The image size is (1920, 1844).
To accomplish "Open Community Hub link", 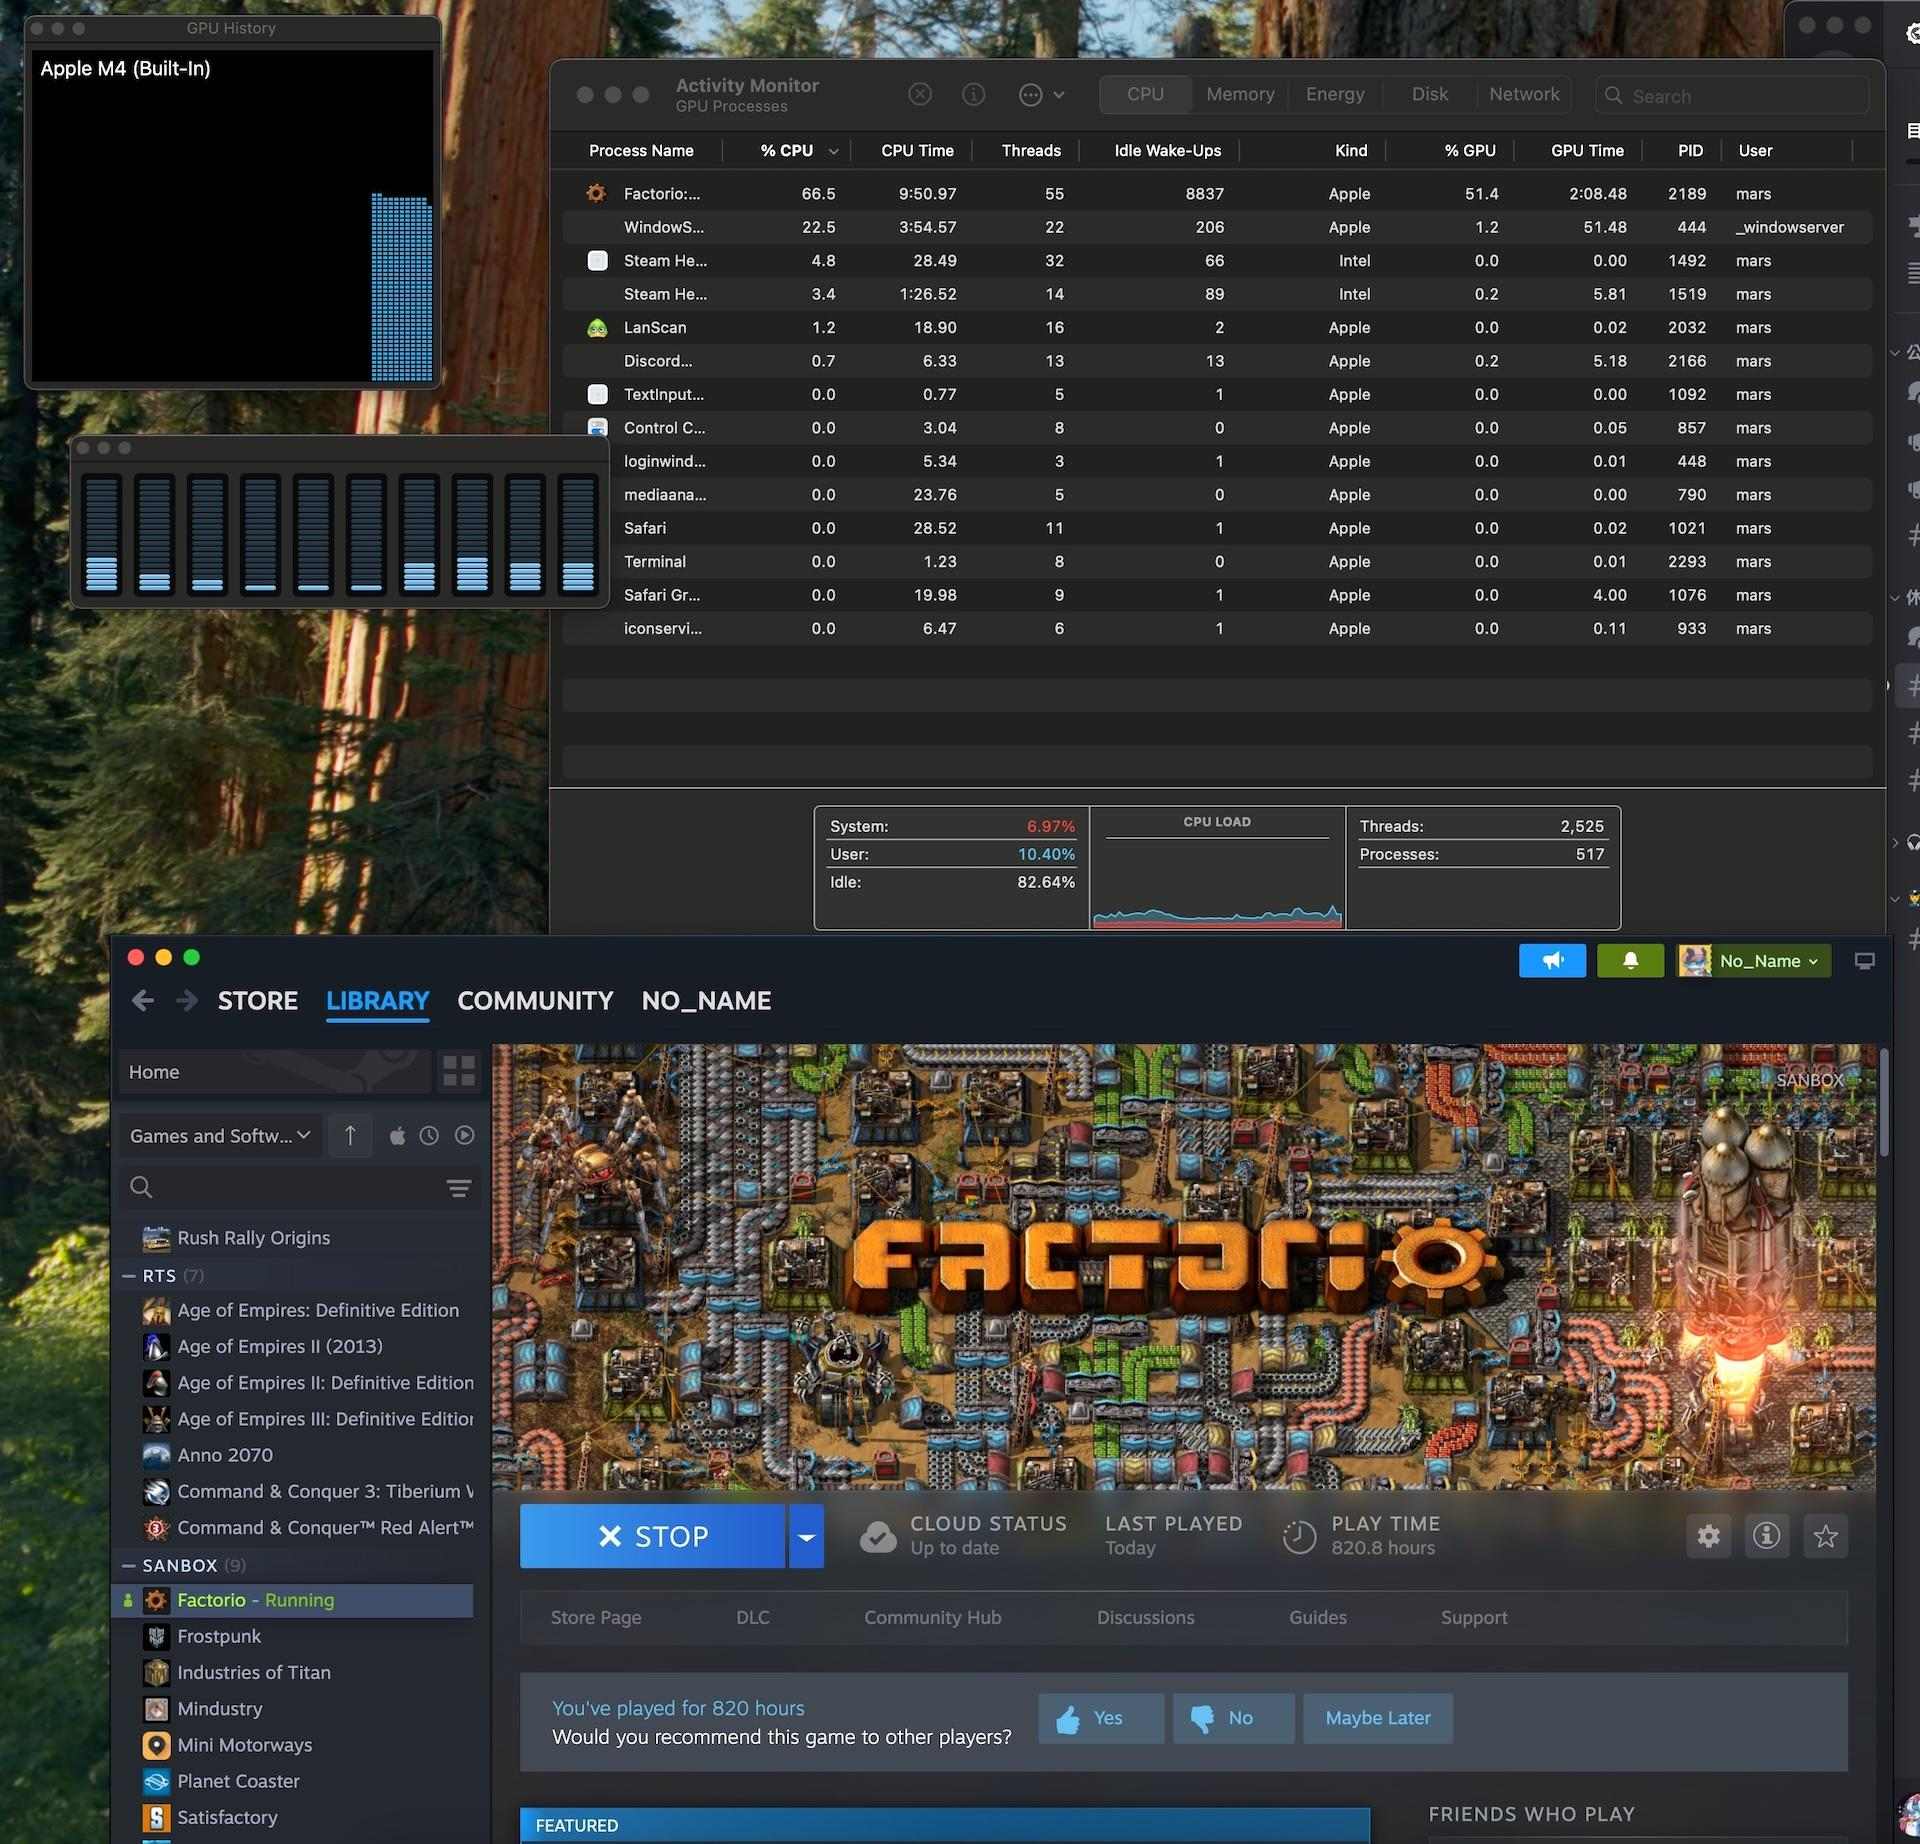I will click(932, 1617).
